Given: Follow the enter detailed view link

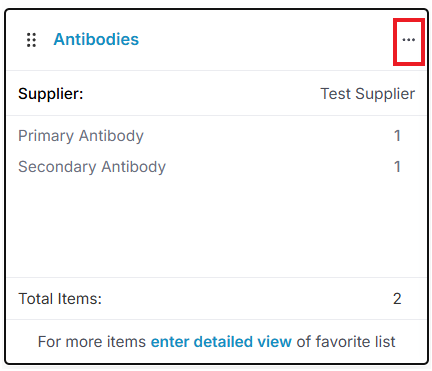Looking at the screenshot, I should click(221, 342).
